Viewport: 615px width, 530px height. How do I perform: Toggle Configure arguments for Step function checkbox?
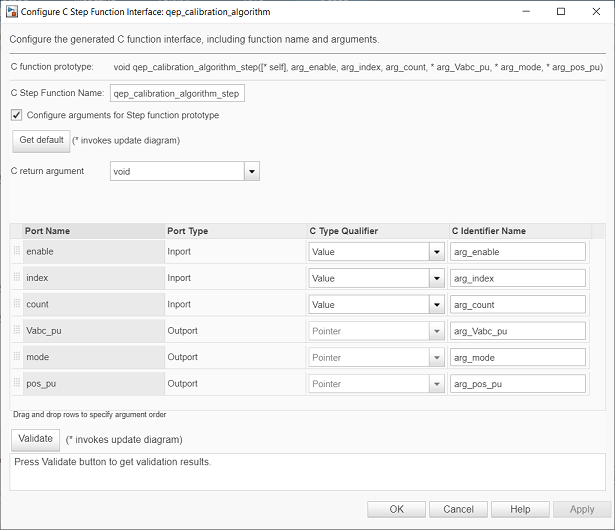[x=16, y=115]
